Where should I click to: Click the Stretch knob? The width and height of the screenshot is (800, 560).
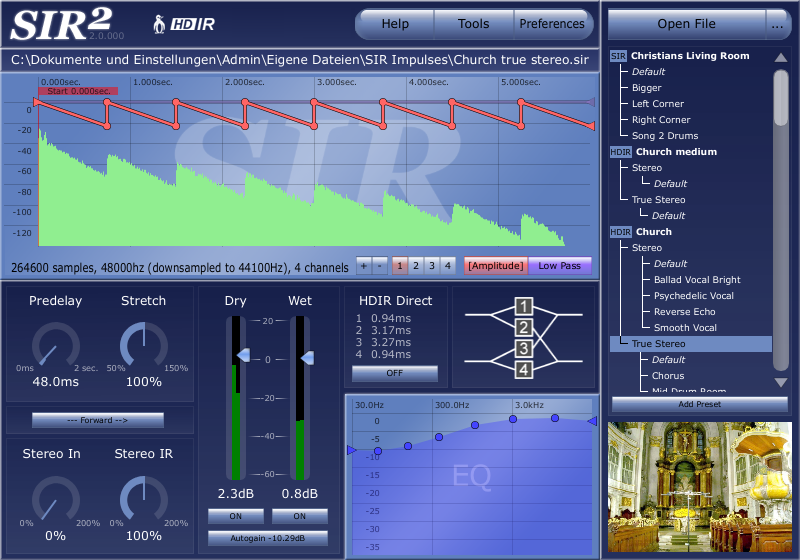point(144,345)
